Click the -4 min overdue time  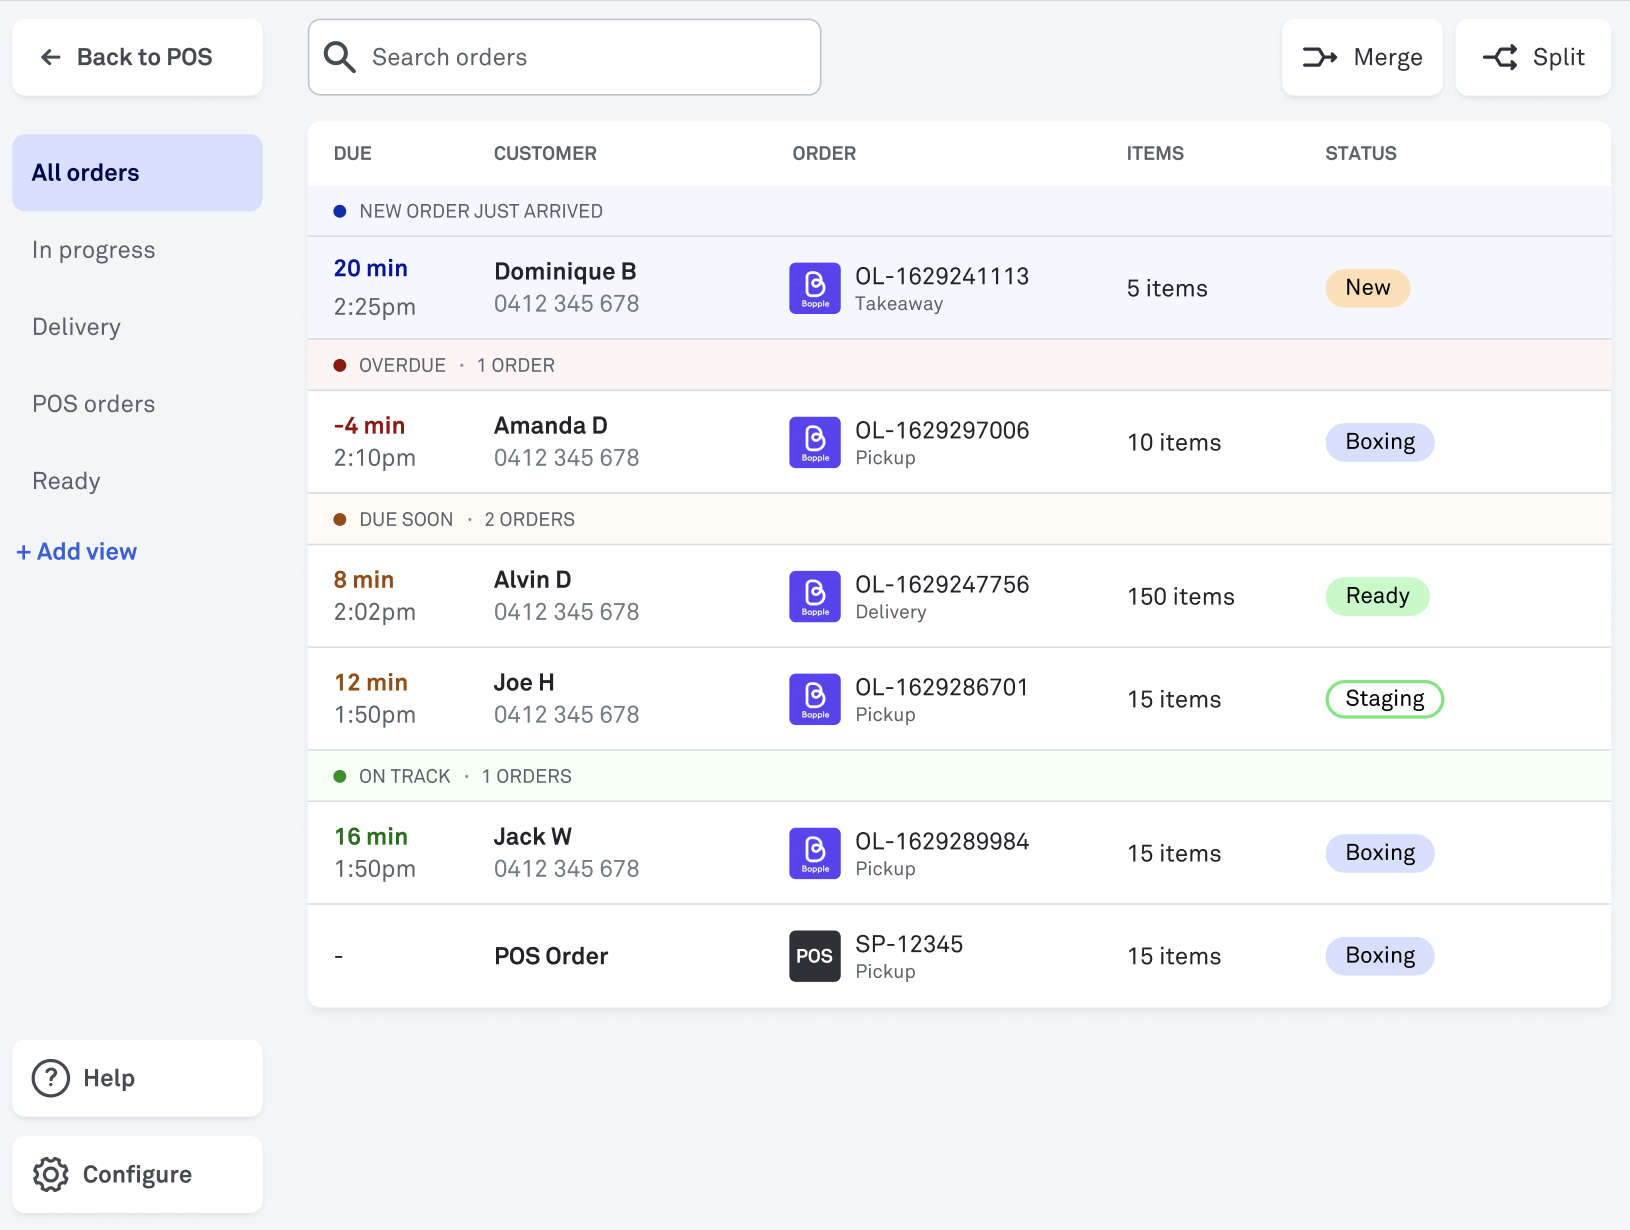point(369,426)
